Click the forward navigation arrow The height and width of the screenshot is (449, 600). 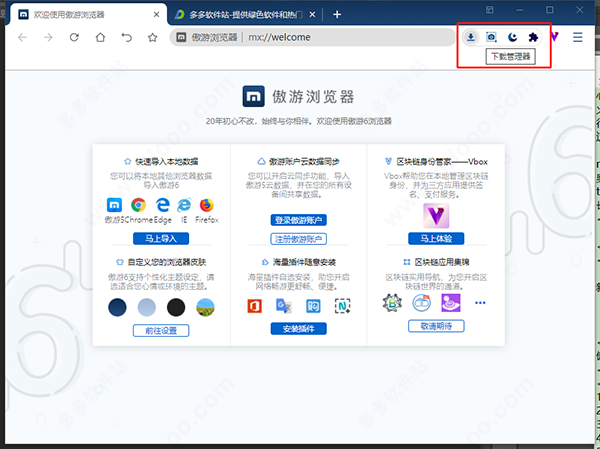pyautogui.click(x=48, y=37)
